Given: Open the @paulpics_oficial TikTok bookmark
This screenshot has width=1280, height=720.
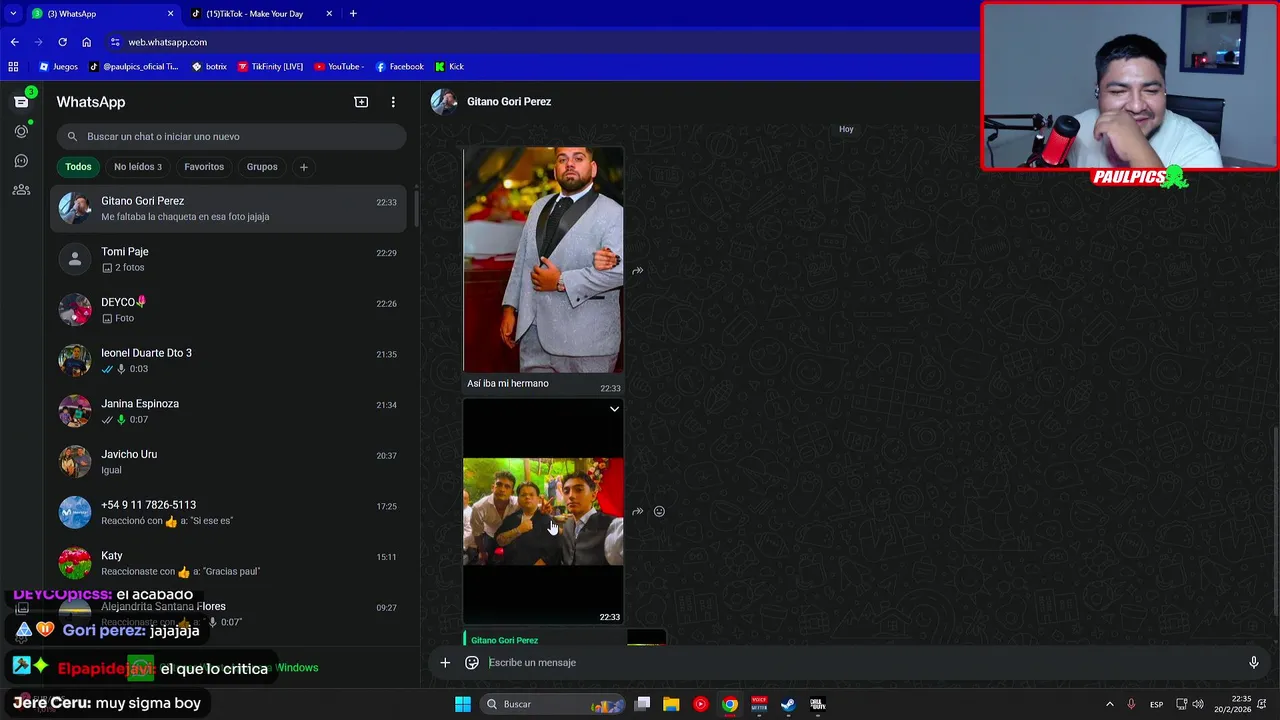Looking at the screenshot, I should [x=133, y=67].
